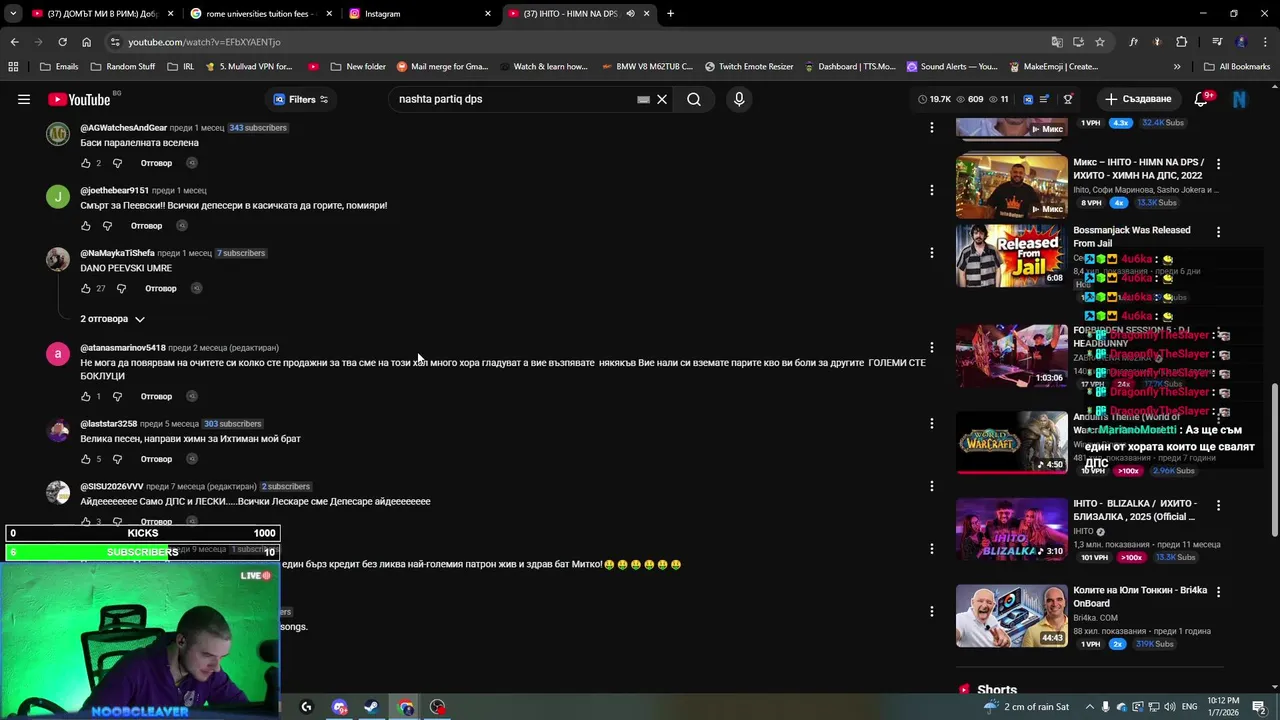The height and width of the screenshot is (720, 1280).
Task: Click the Създаване create button
Action: coord(1137,99)
